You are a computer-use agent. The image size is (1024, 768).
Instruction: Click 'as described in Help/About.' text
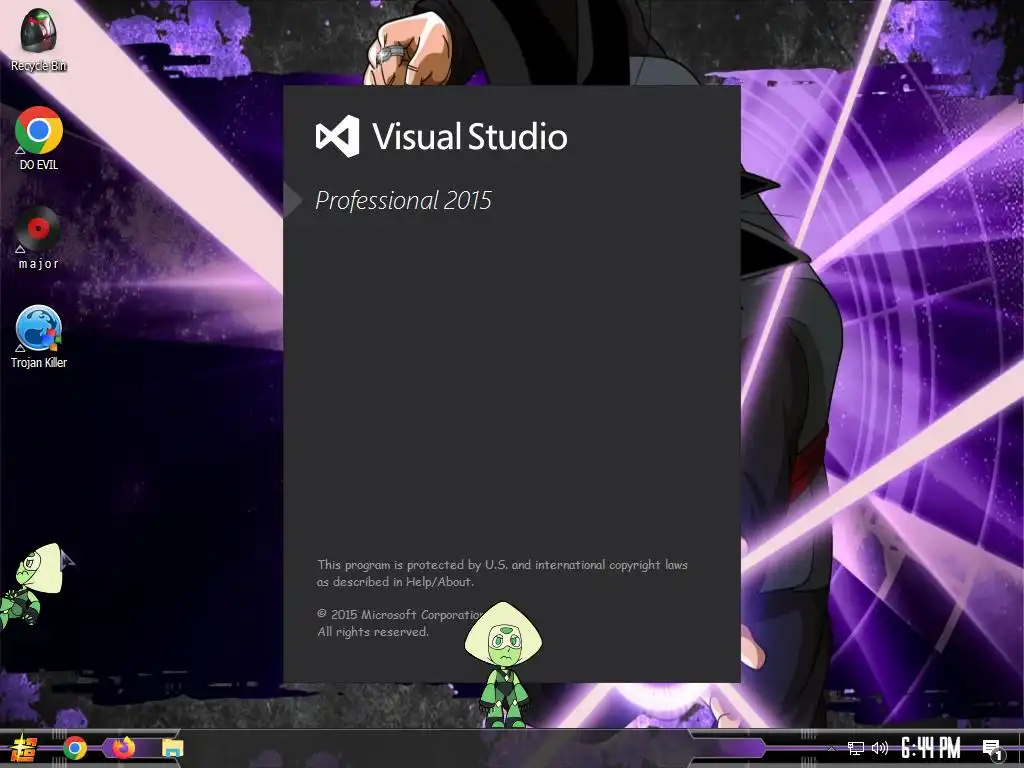pos(395,582)
